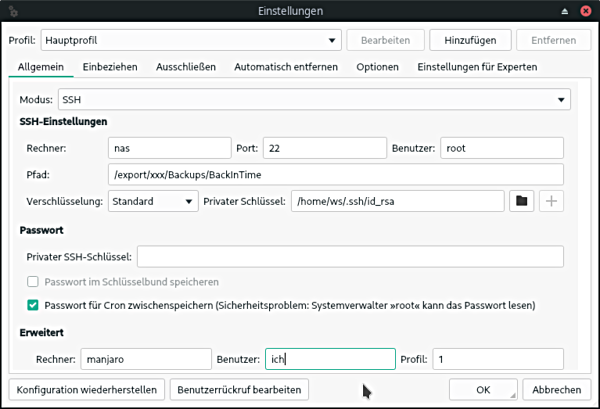Click Konfiguration wiederherstellen button
This screenshot has width=600, height=409.
(x=85, y=389)
